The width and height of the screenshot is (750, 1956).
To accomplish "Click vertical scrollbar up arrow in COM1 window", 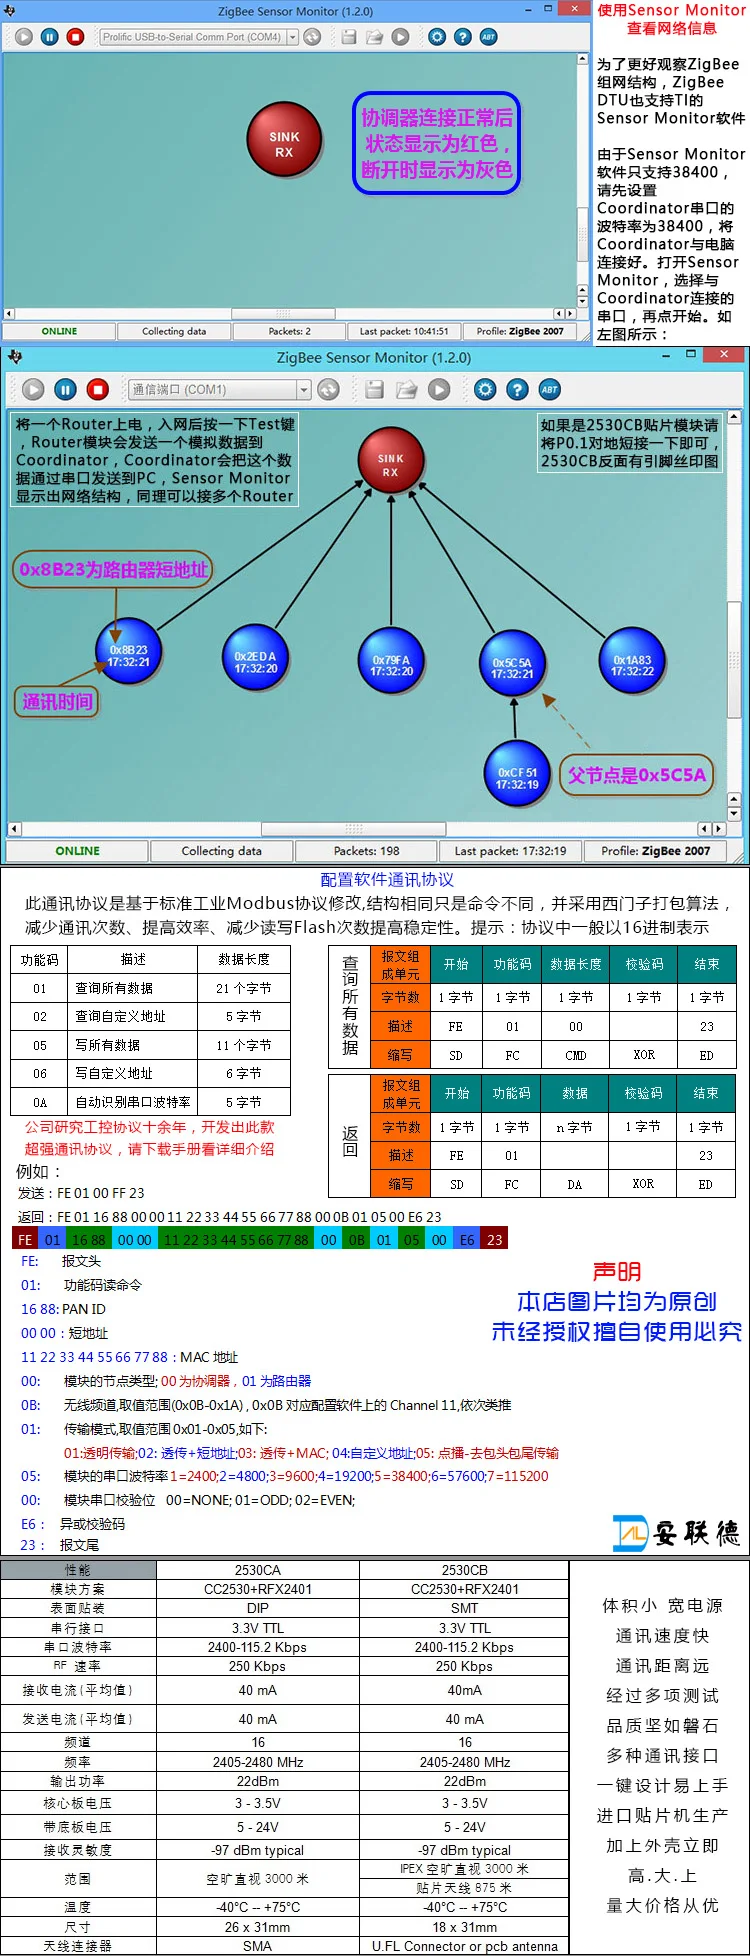I will coord(734,416).
